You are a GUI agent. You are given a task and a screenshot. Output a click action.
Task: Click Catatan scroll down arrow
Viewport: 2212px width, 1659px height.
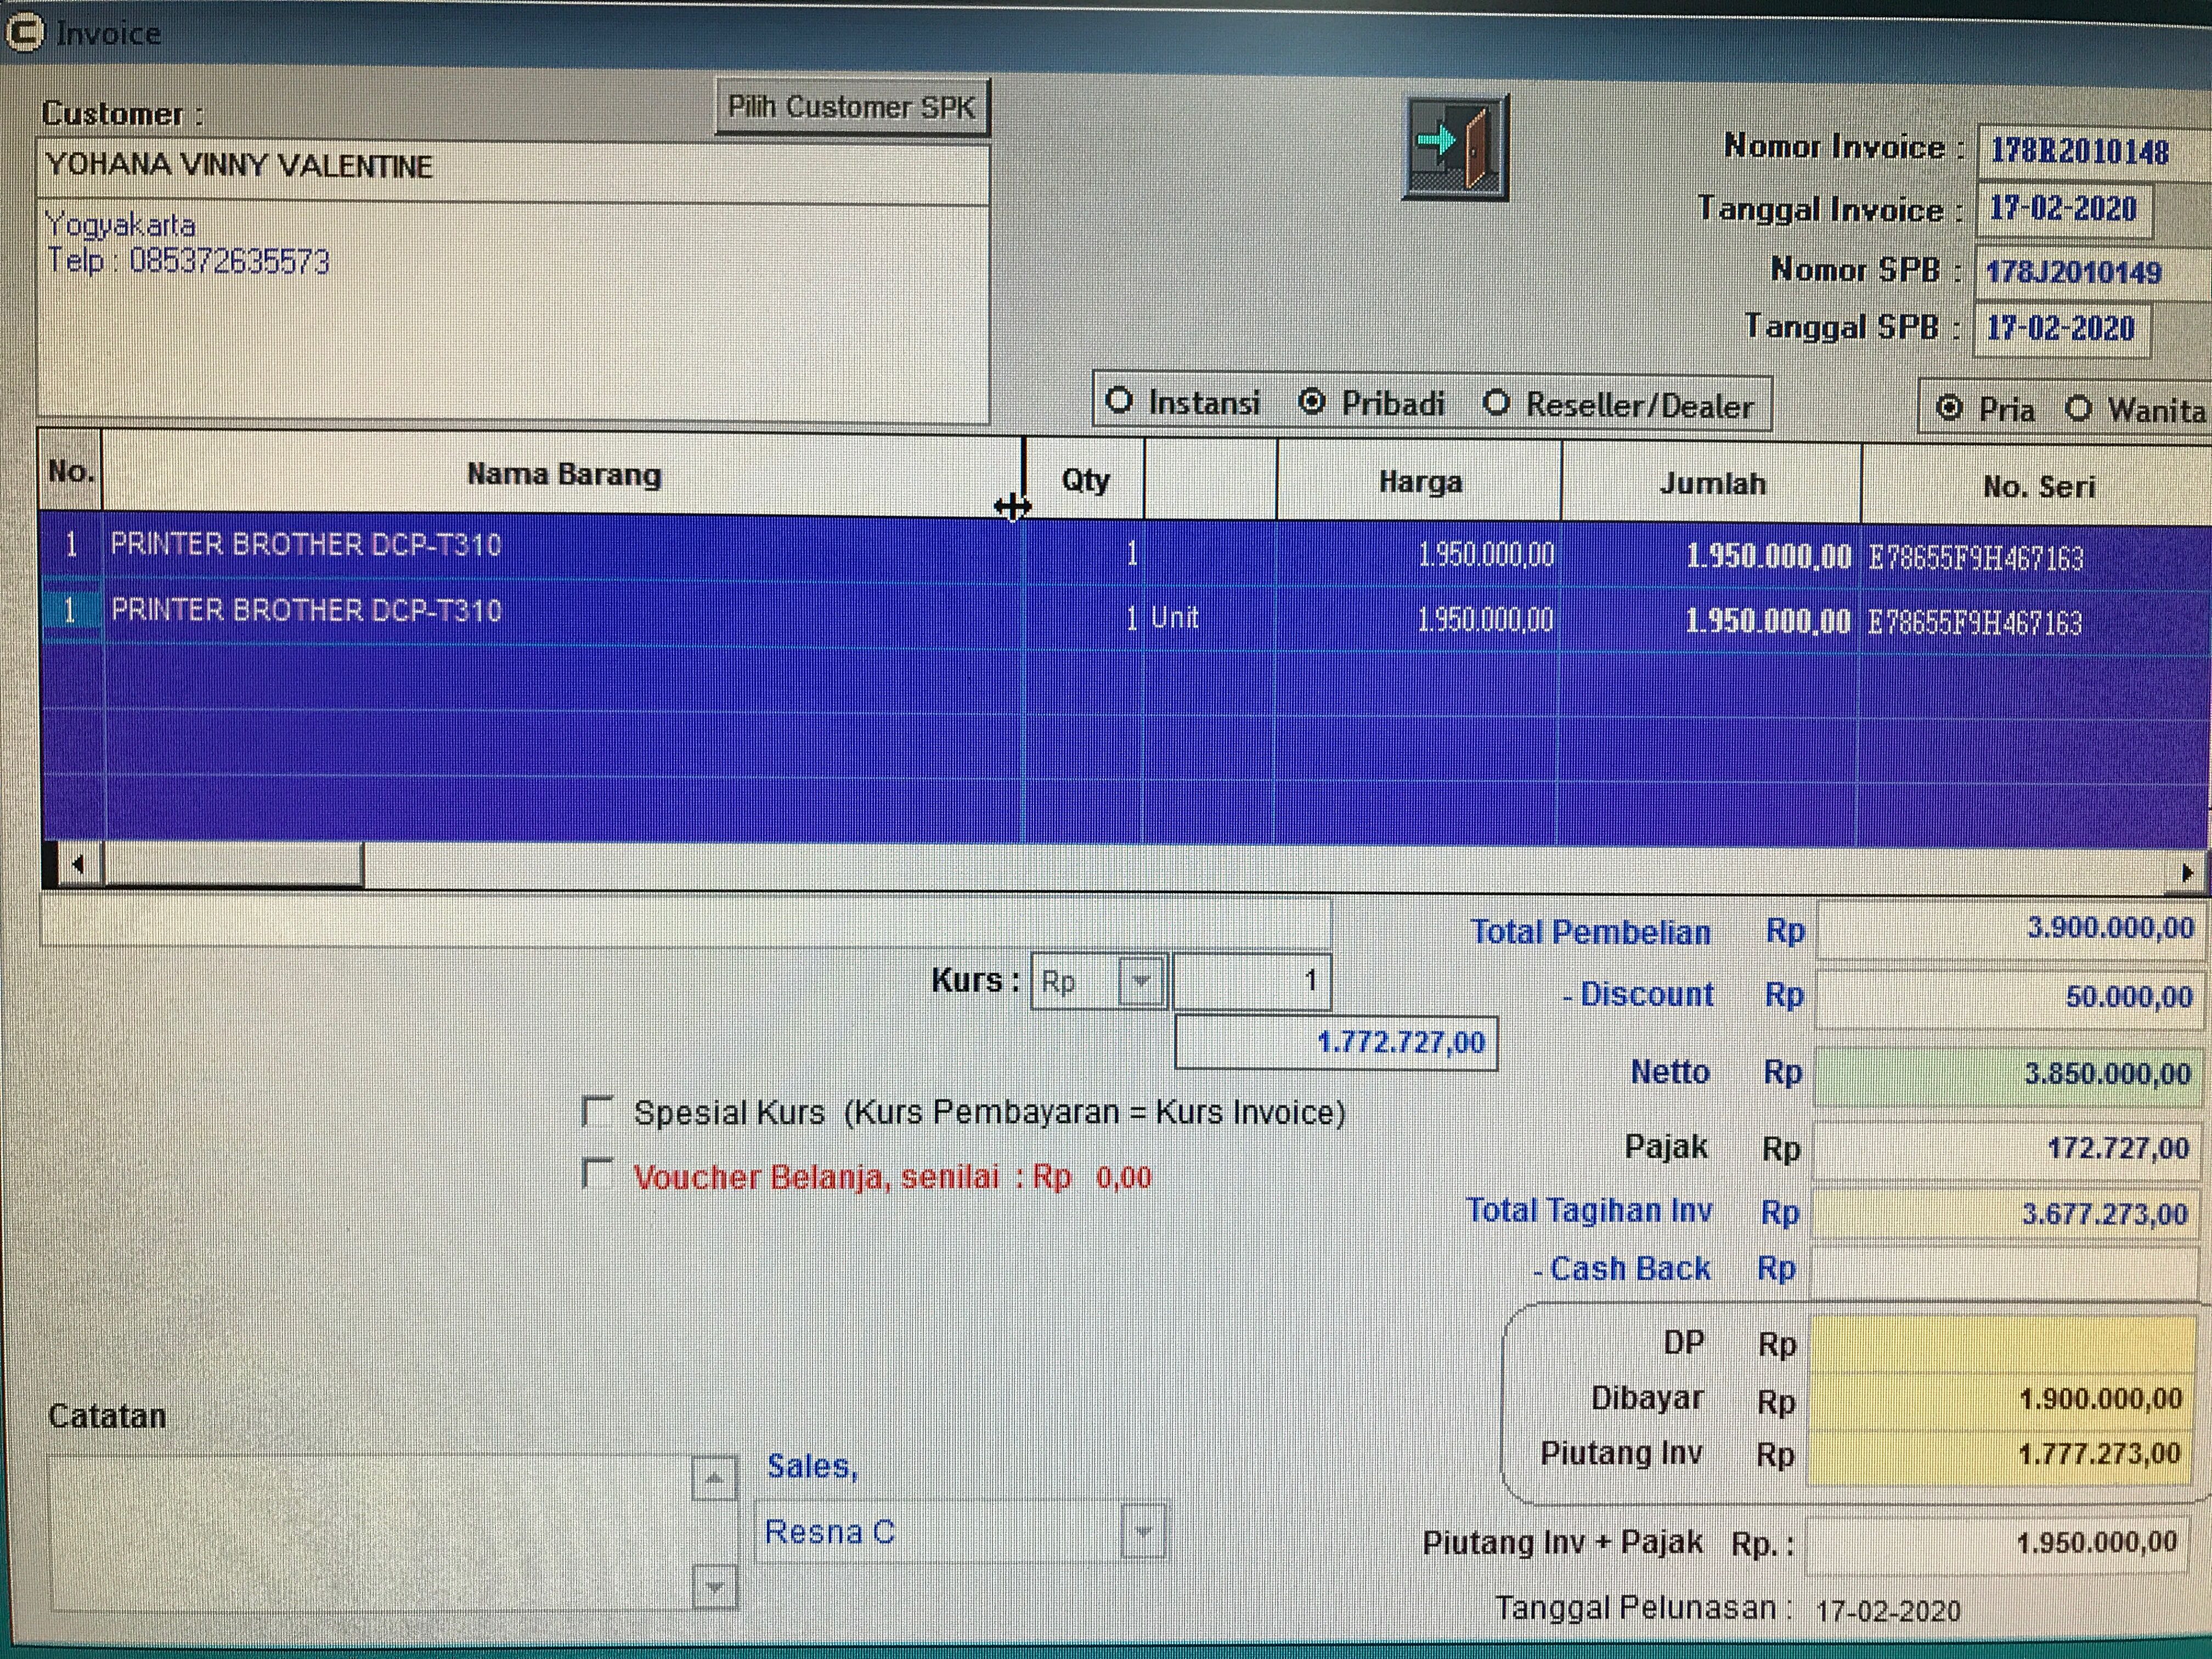click(714, 1586)
